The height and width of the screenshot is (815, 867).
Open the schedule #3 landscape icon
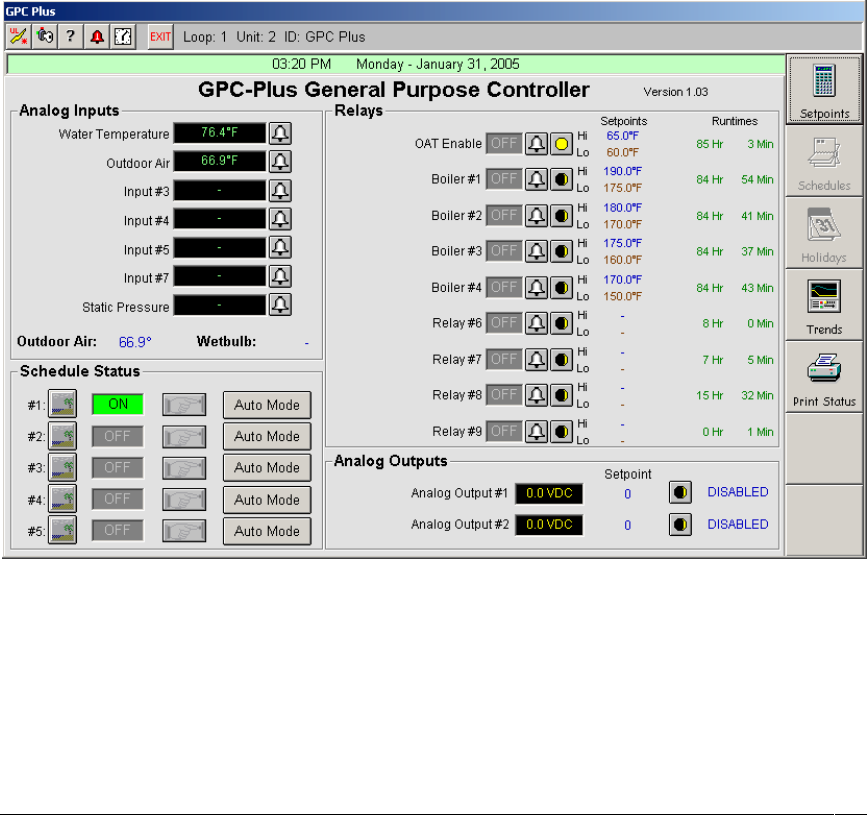pos(62,467)
